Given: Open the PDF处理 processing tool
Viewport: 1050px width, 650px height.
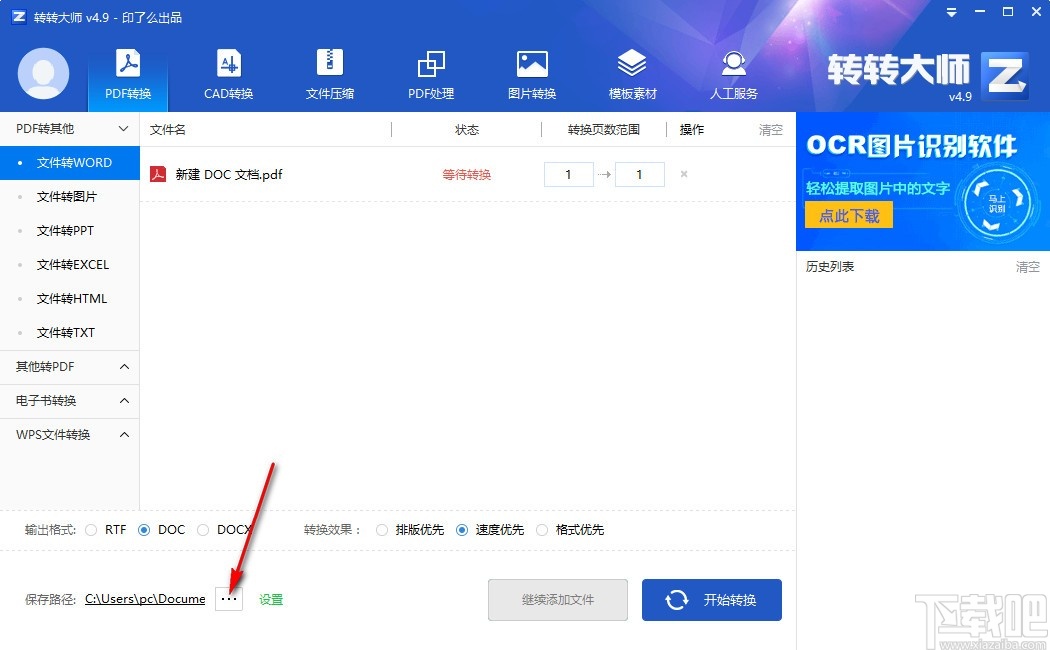Looking at the screenshot, I should (x=430, y=75).
